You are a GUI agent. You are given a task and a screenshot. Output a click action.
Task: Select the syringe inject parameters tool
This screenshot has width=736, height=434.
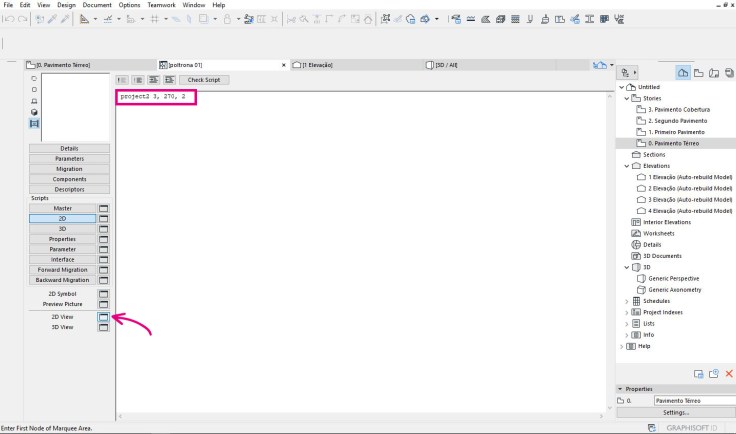pyautogui.click(x=65, y=19)
